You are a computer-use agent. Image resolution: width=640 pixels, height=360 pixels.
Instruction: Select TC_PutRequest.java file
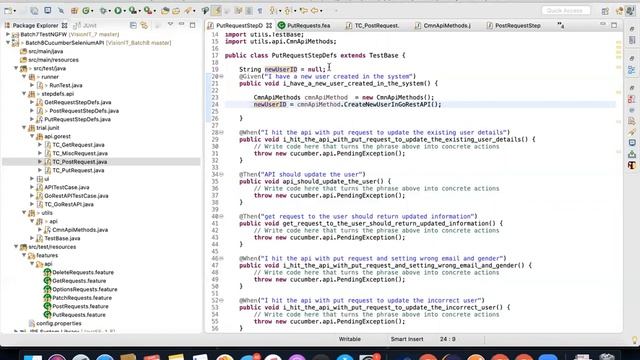click(78, 170)
